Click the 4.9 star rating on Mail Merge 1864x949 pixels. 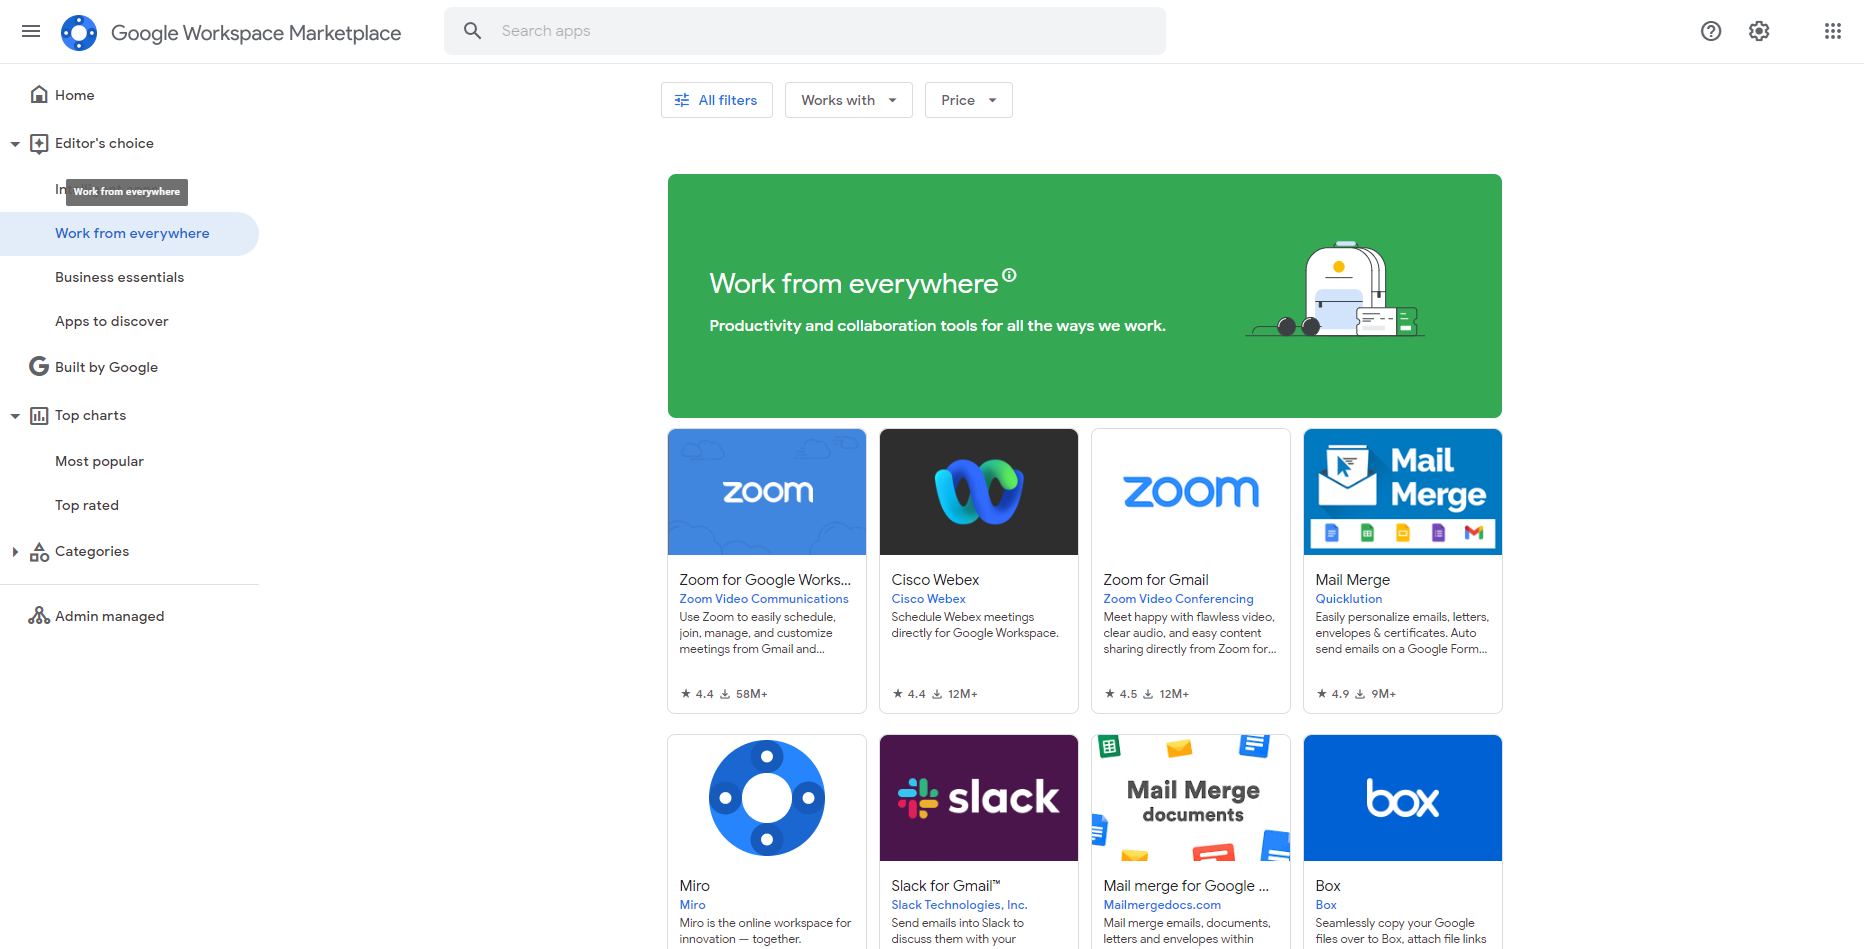point(1340,694)
